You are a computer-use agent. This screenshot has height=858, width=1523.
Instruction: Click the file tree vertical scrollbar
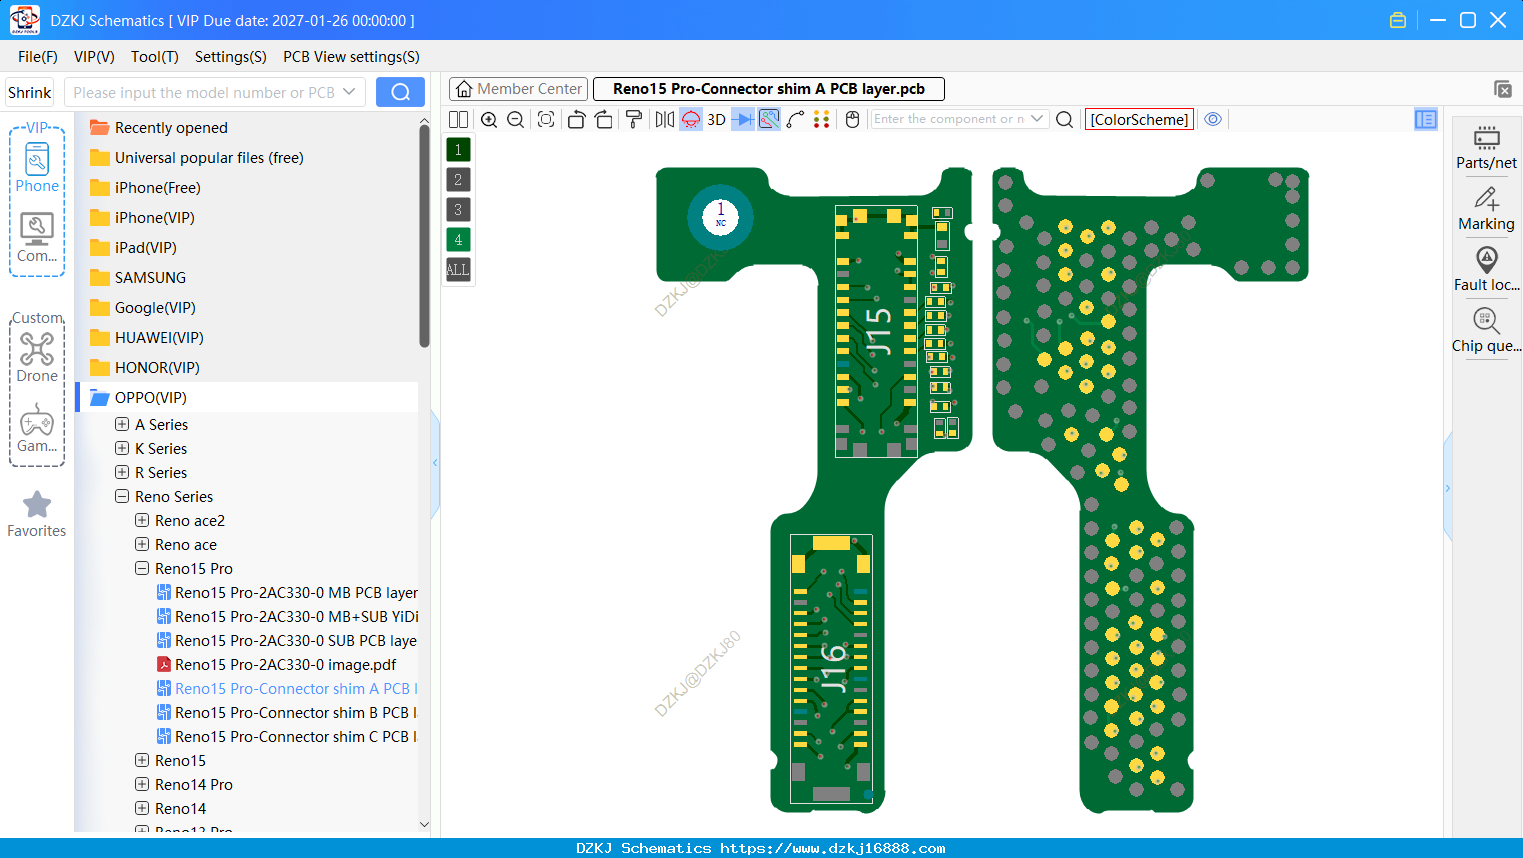click(424, 235)
